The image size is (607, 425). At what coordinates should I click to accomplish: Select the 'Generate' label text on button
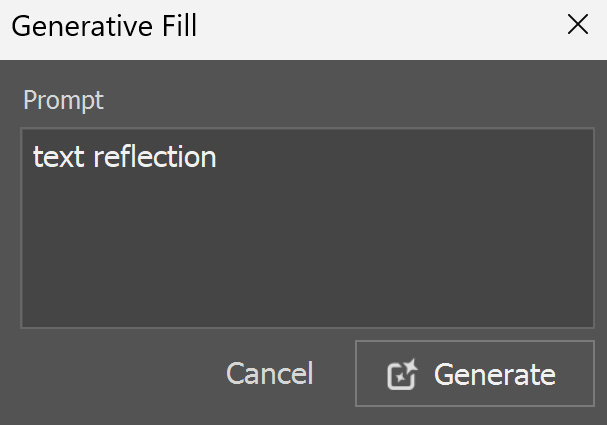pyautogui.click(x=495, y=374)
